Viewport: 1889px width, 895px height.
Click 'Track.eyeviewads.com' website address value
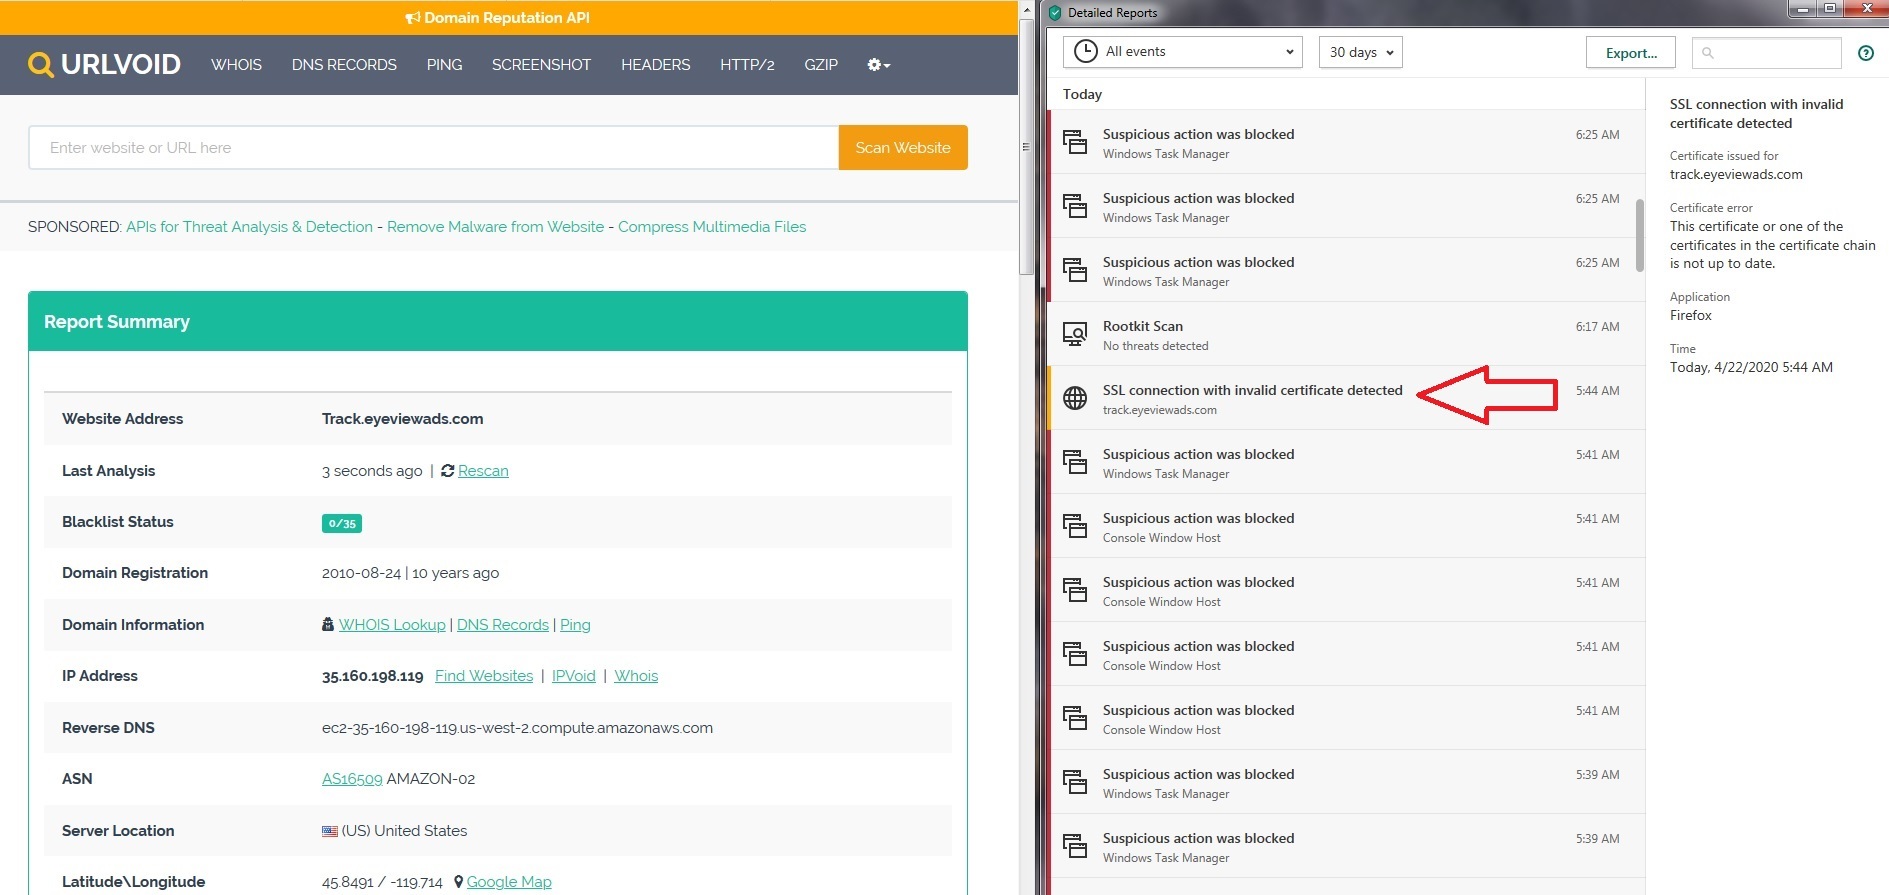point(402,419)
